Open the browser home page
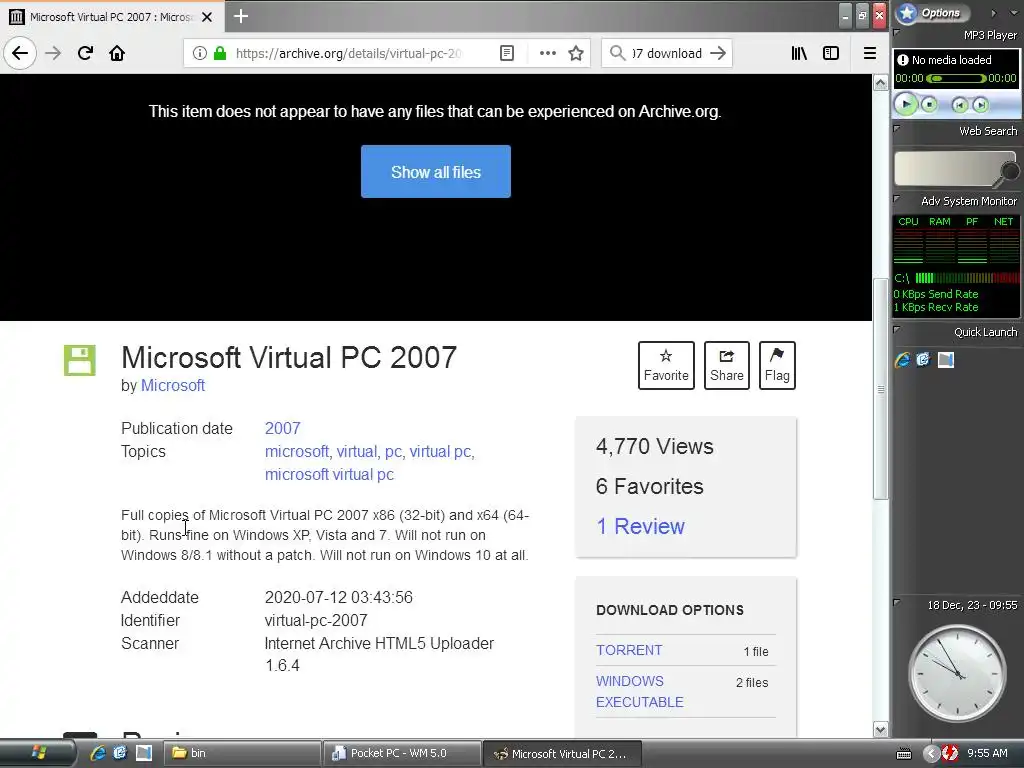1024x768 pixels. pos(117,53)
